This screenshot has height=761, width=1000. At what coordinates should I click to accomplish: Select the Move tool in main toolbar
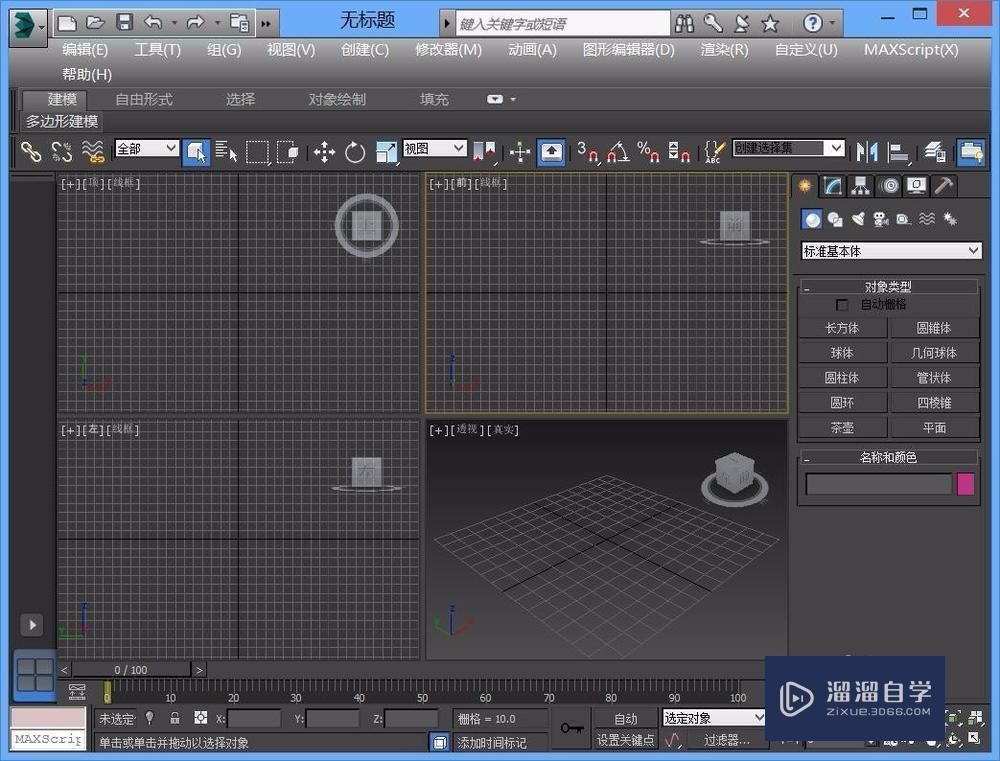[324, 152]
